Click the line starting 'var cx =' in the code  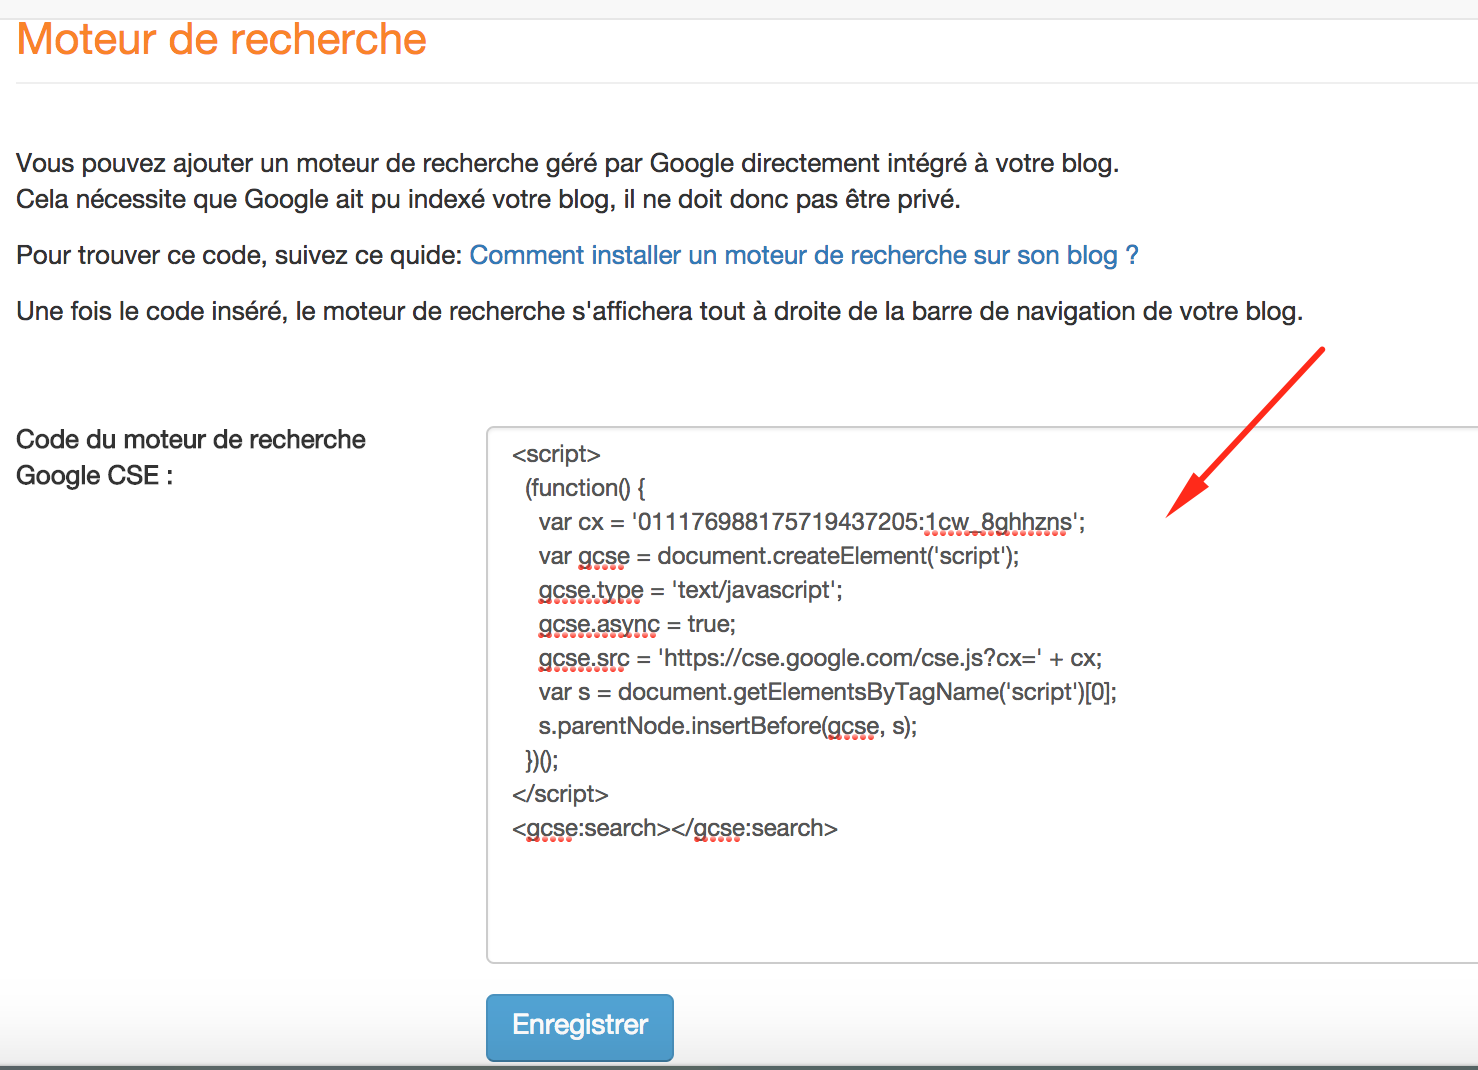pyautogui.click(x=811, y=522)
